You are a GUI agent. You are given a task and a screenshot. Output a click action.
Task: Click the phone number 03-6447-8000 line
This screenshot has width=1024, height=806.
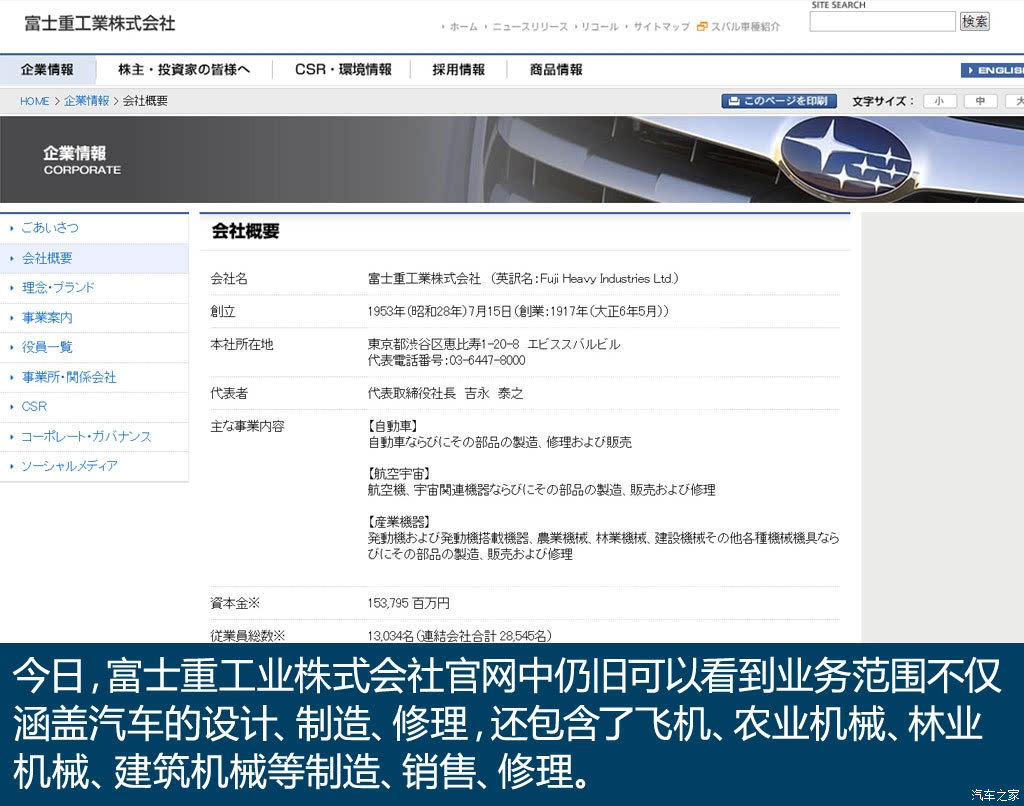[446, 361]
